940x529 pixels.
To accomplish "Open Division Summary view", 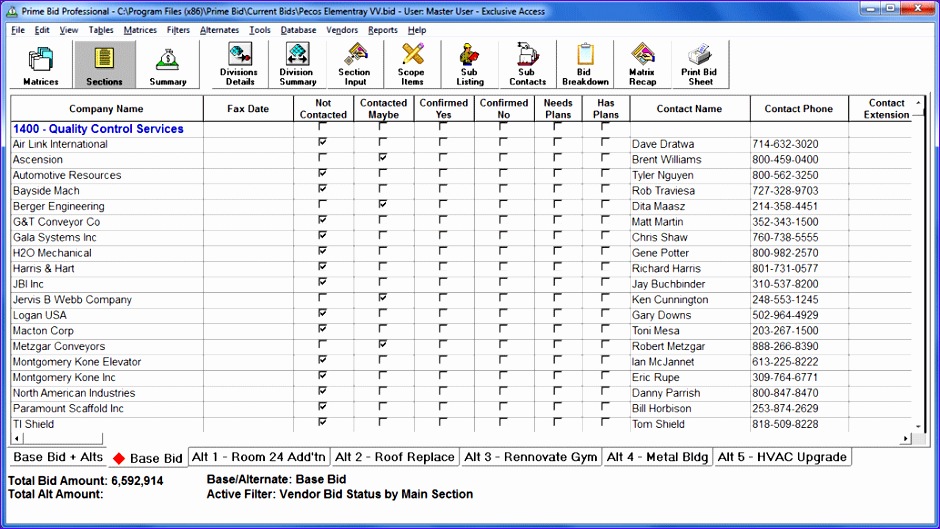I will click(x=297, y=65).
